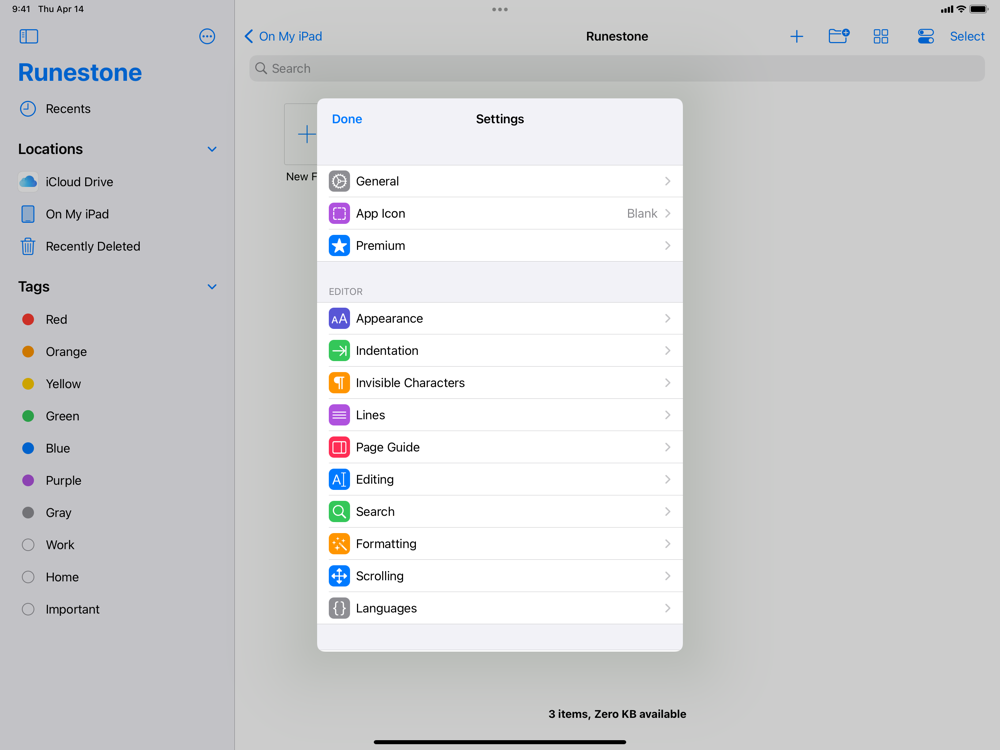Select the Purple tag dot

pyautogui.click(x=28, y=481)
